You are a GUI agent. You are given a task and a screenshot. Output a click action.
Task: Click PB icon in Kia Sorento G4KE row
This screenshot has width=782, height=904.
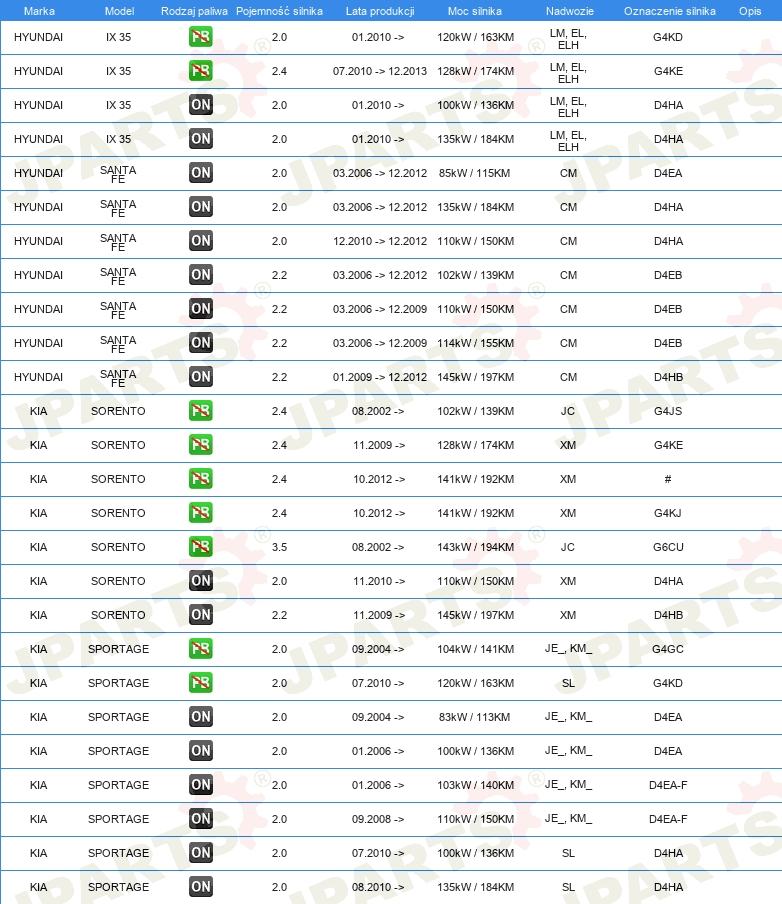point(201,445)
